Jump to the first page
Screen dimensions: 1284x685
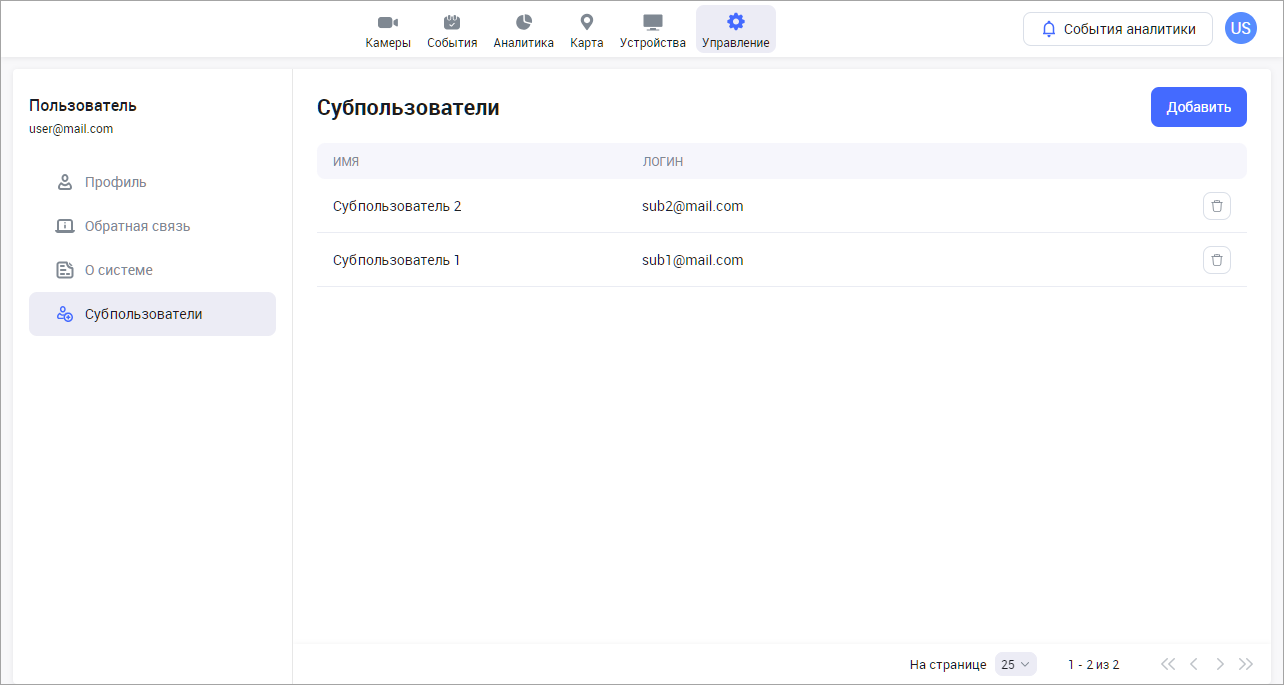pos(1167,664)
